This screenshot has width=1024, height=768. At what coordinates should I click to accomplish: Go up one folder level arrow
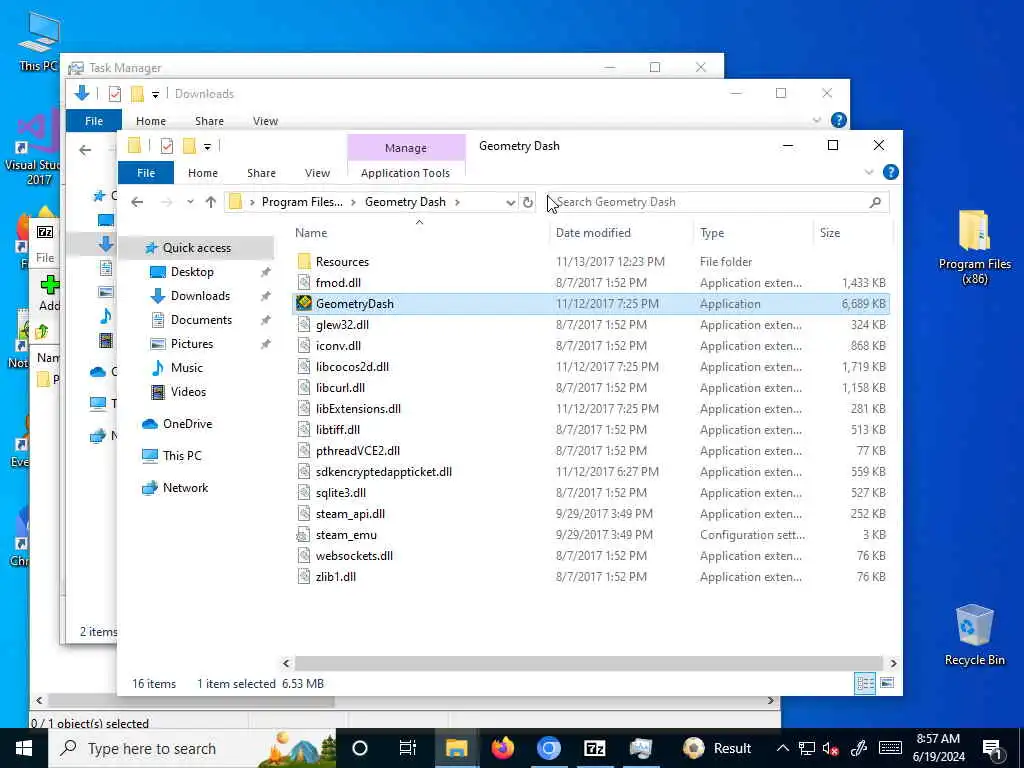click(x=210, y=202)
